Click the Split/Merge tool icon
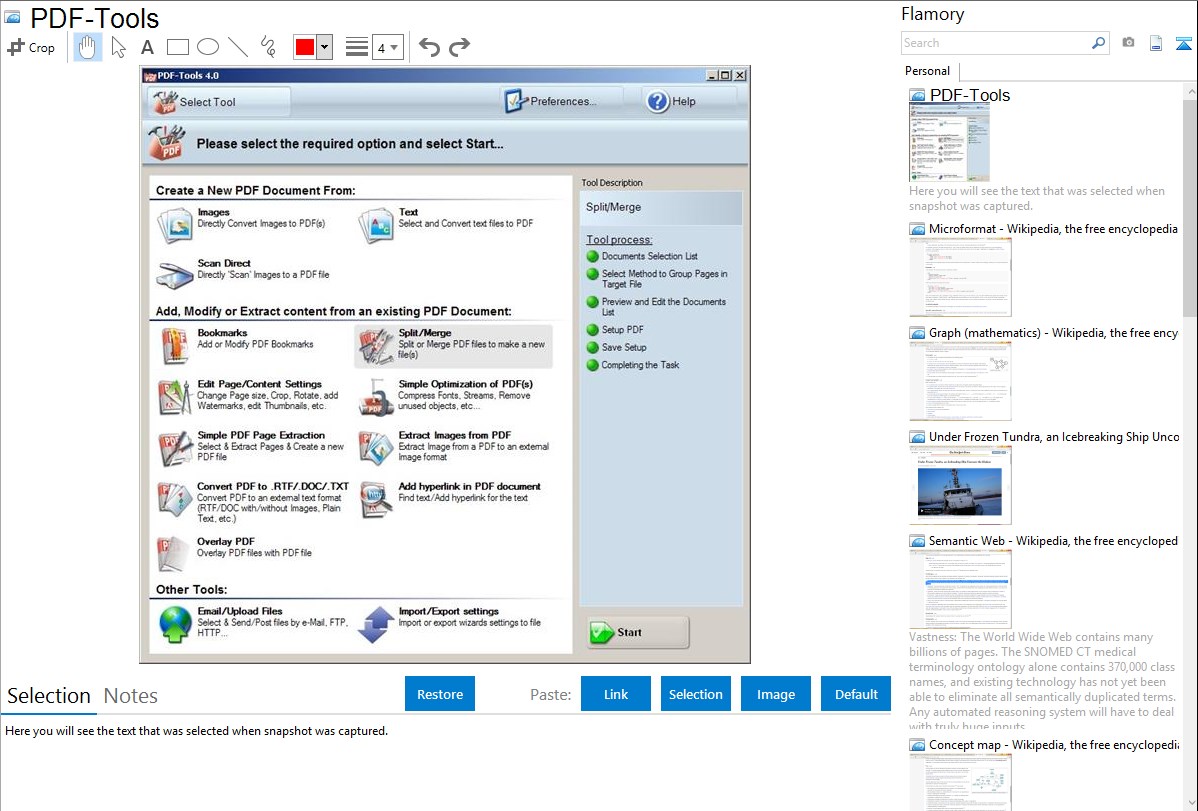 tap(376, 346)
